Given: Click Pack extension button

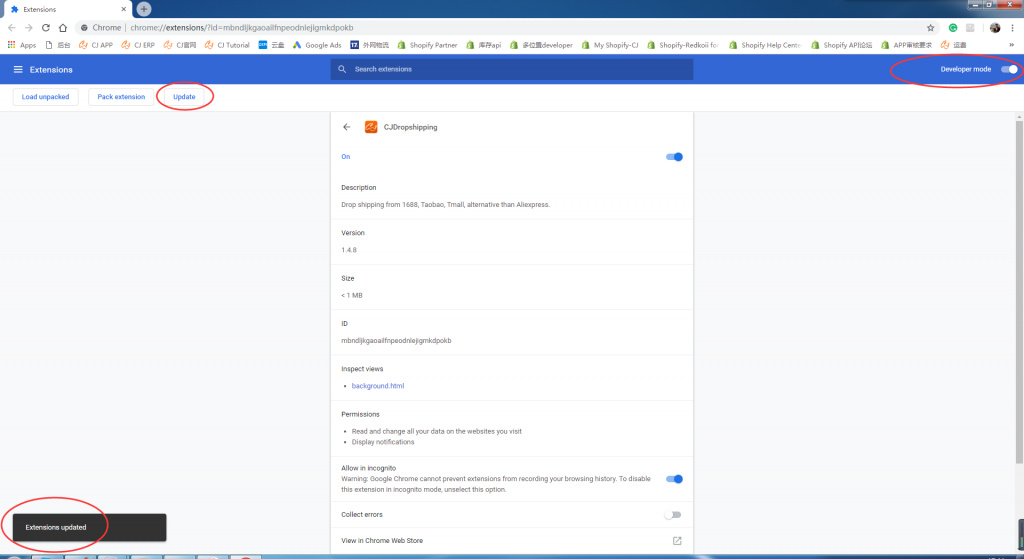Looking at the screenshot, I should (x=121, y=97).
